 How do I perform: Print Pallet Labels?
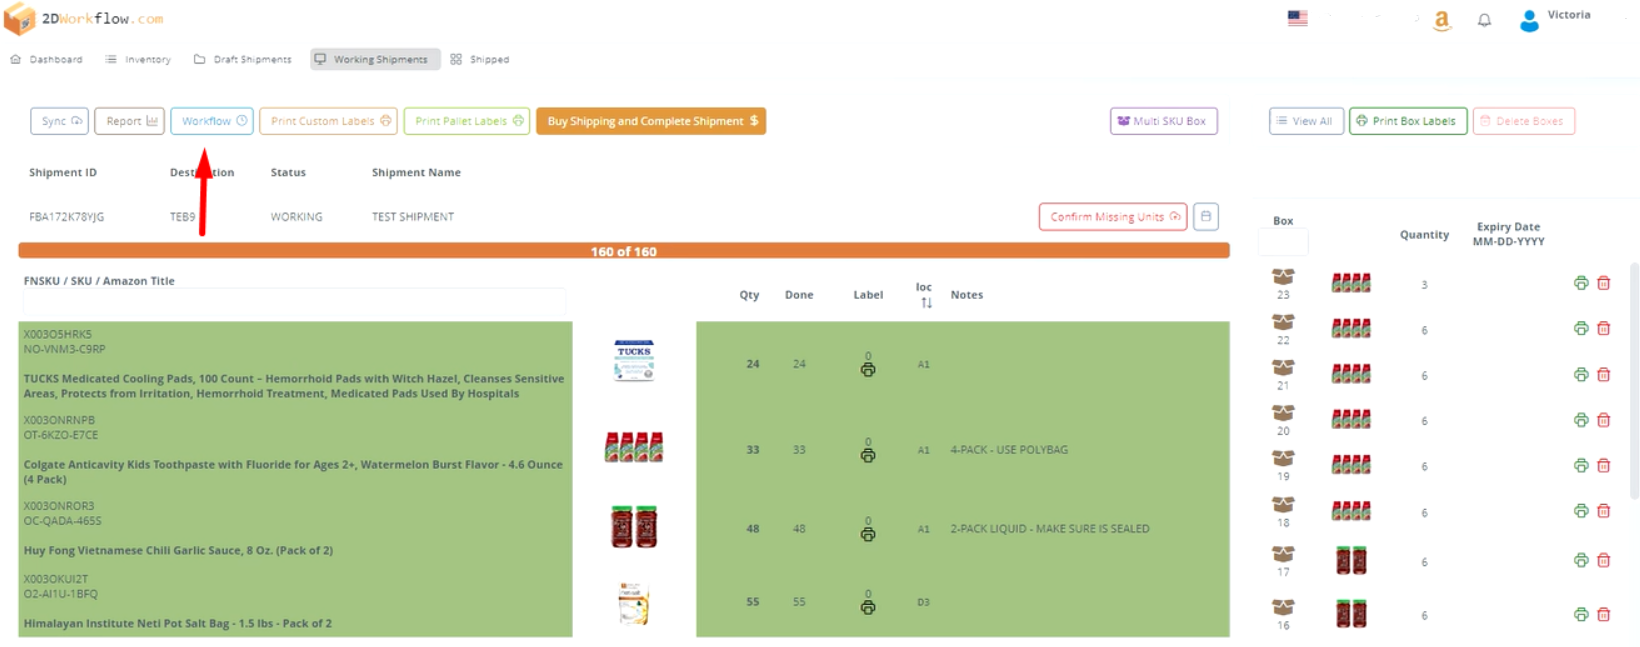pyautogui.click(x=467, y=121)
